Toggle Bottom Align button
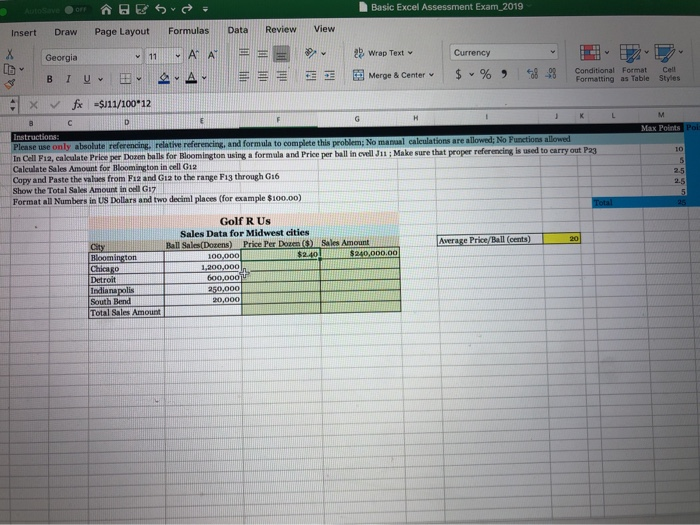Screen dimensions: 700x525 tap(281, 54)
